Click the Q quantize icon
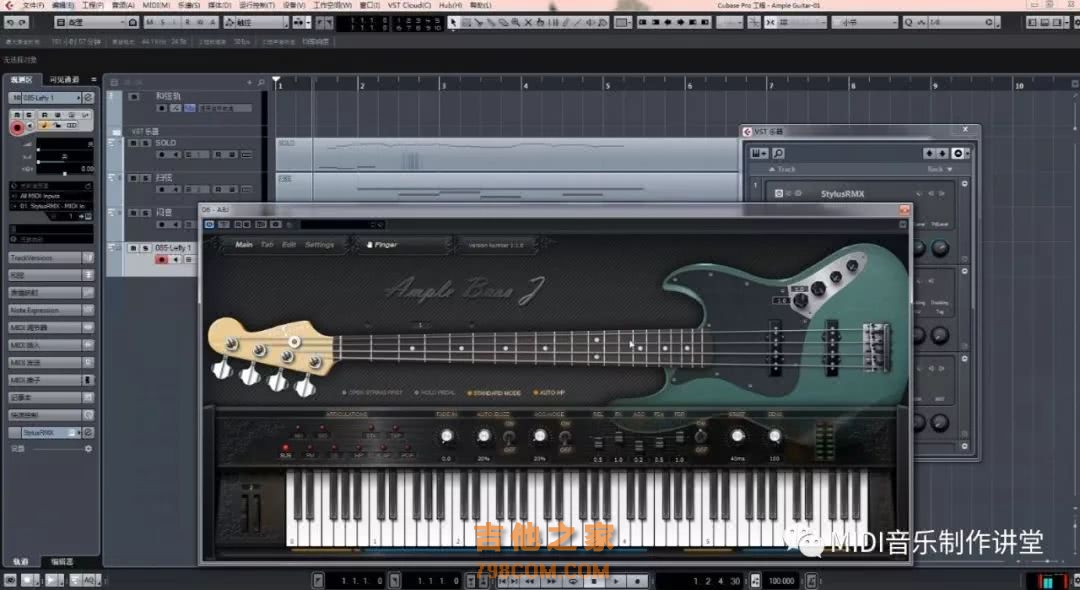This screenshot has width=1080, height=590. (x=908, y=23)
